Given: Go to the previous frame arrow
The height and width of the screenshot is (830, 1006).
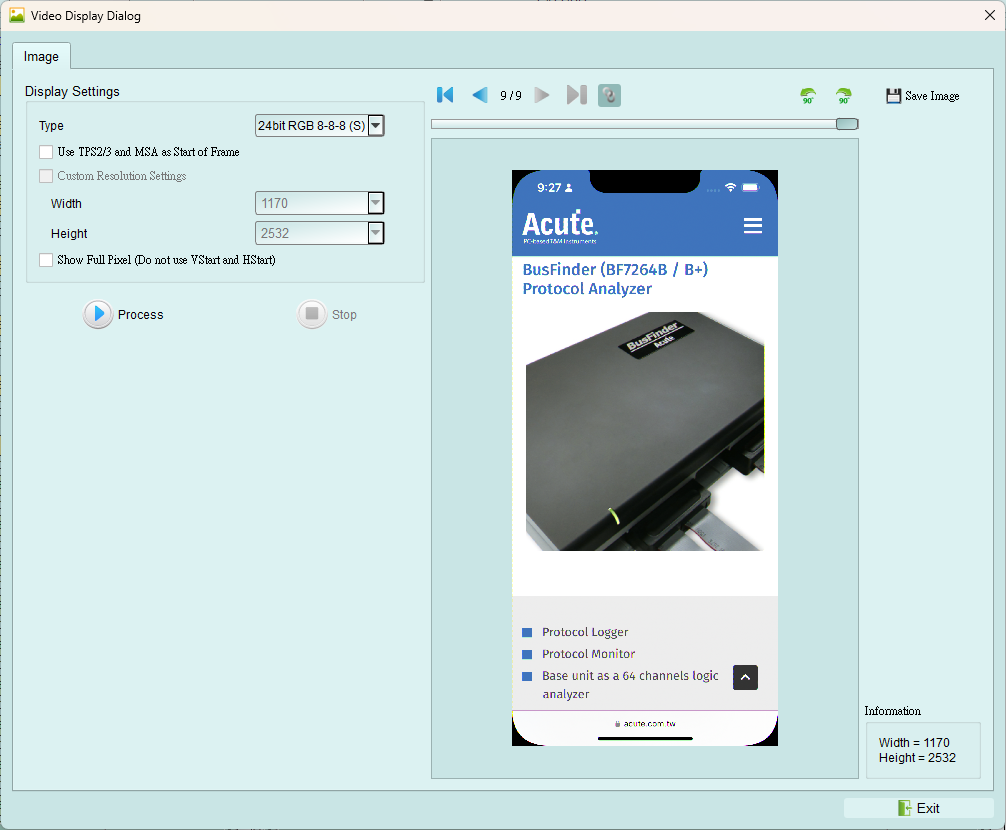Looking at the screenshot, I should point(480,95).
